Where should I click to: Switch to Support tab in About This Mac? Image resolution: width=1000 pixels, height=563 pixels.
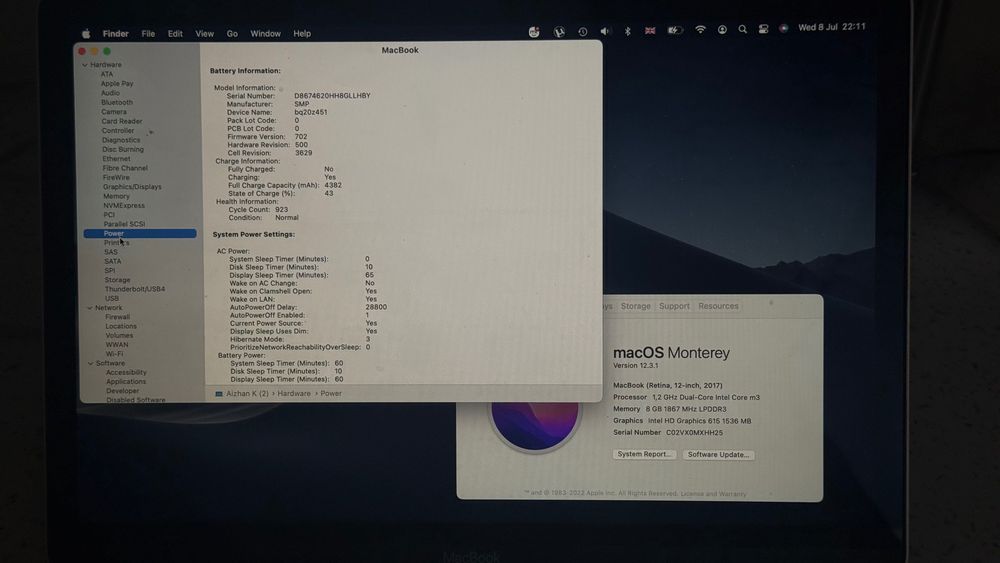click(x=674, y=306)
